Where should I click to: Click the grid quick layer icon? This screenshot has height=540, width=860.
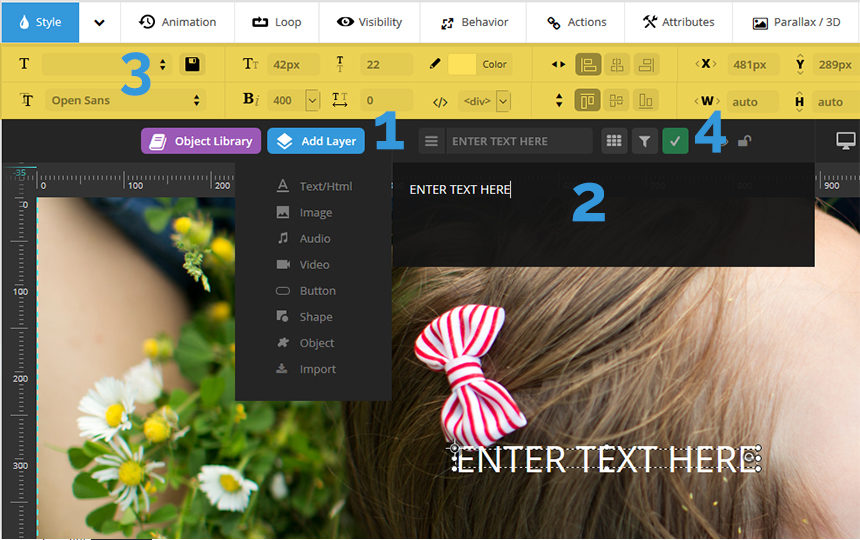[614, 141]
